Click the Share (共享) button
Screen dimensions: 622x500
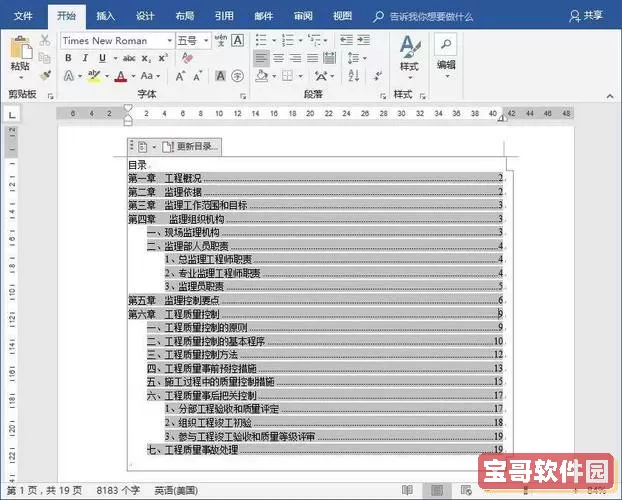pyautogui.click(x=586, y=16)
